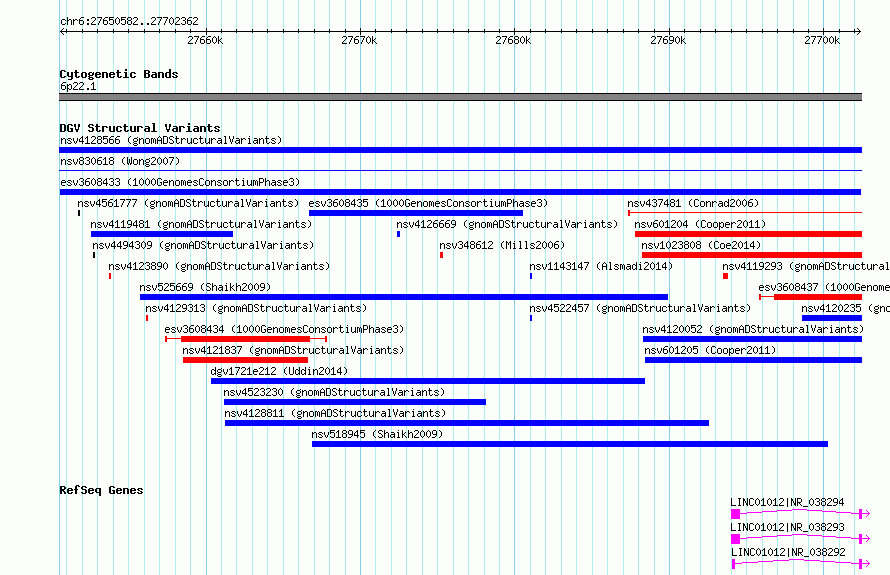Click the DGV Structural Variants track title

[140, 128]
